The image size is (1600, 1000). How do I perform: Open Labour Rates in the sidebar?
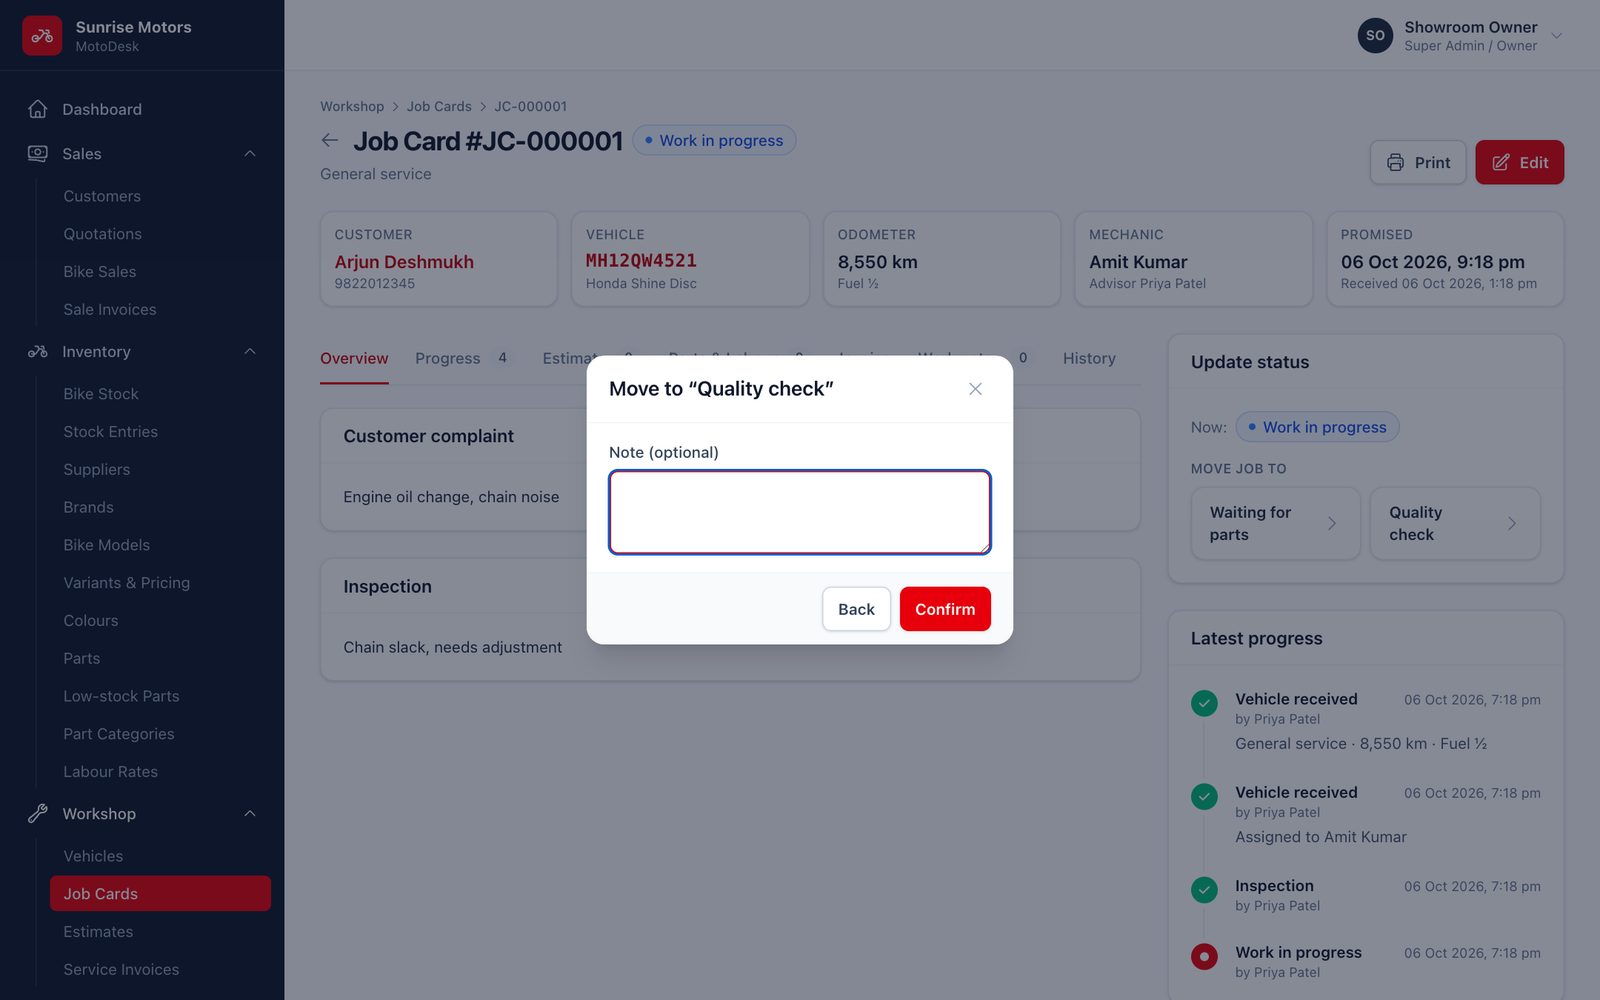tap(111, 772)
